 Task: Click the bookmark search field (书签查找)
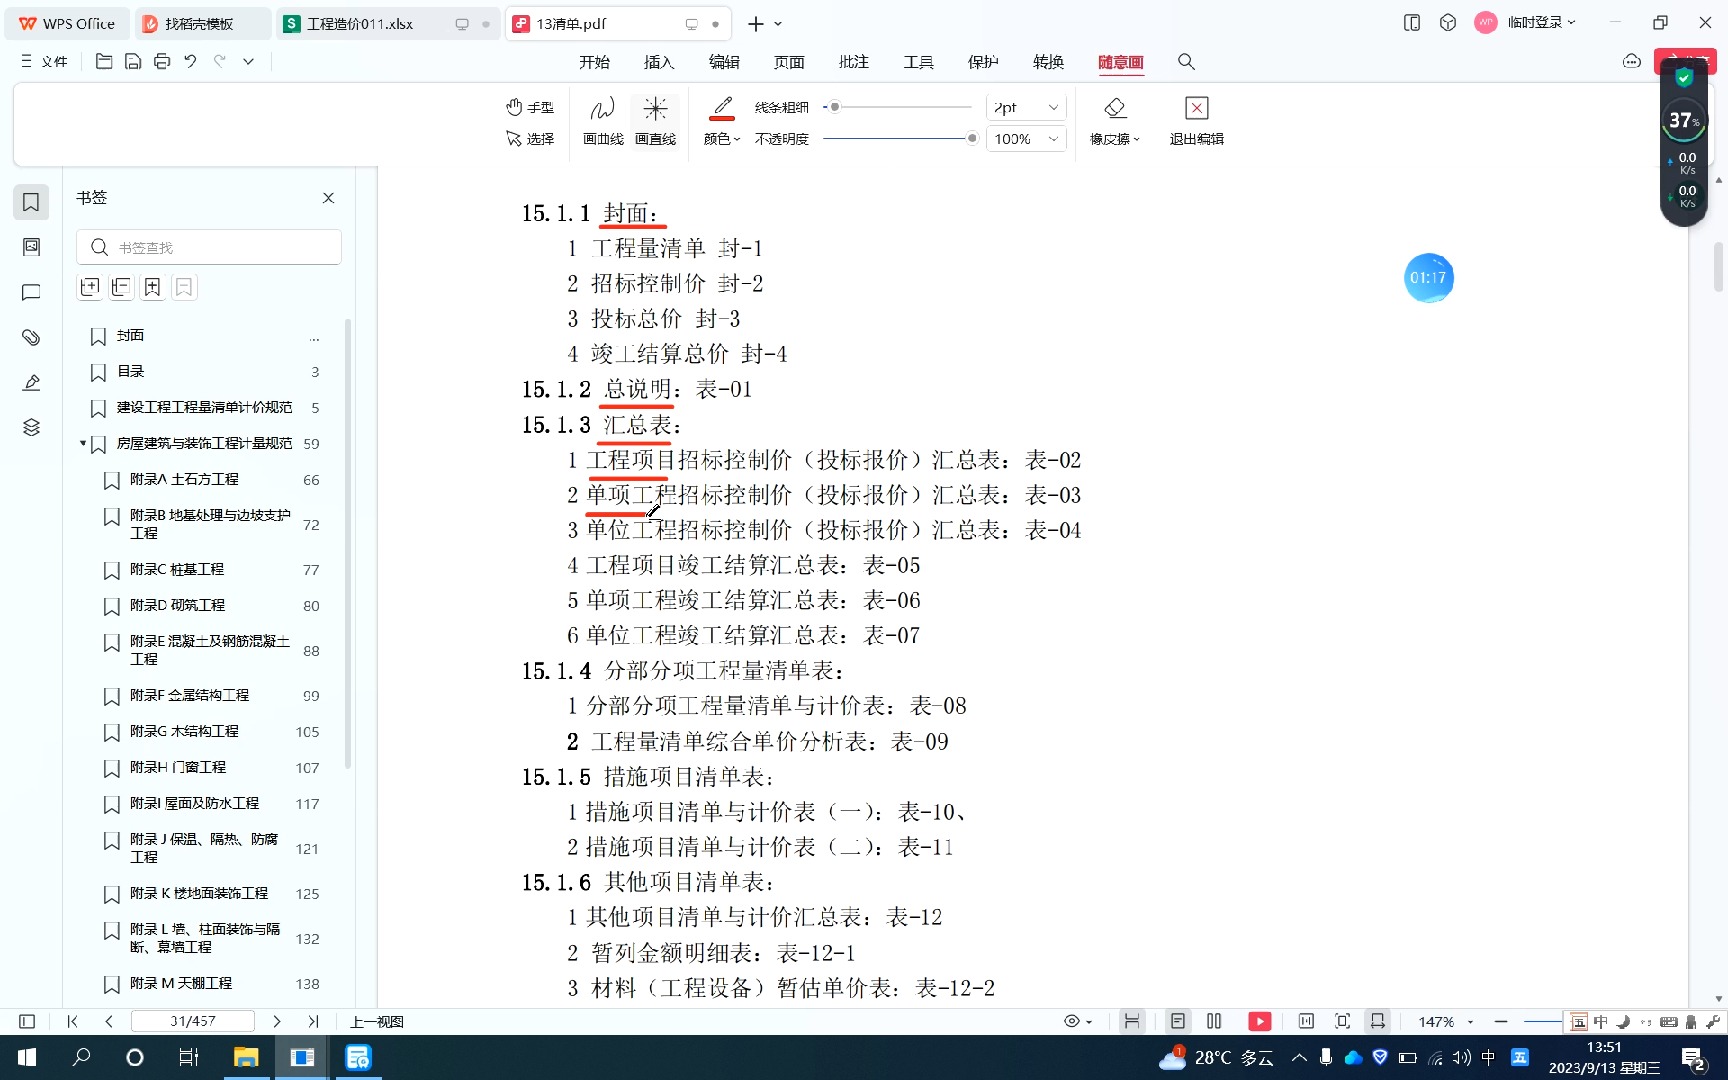(x=209, y=247)
